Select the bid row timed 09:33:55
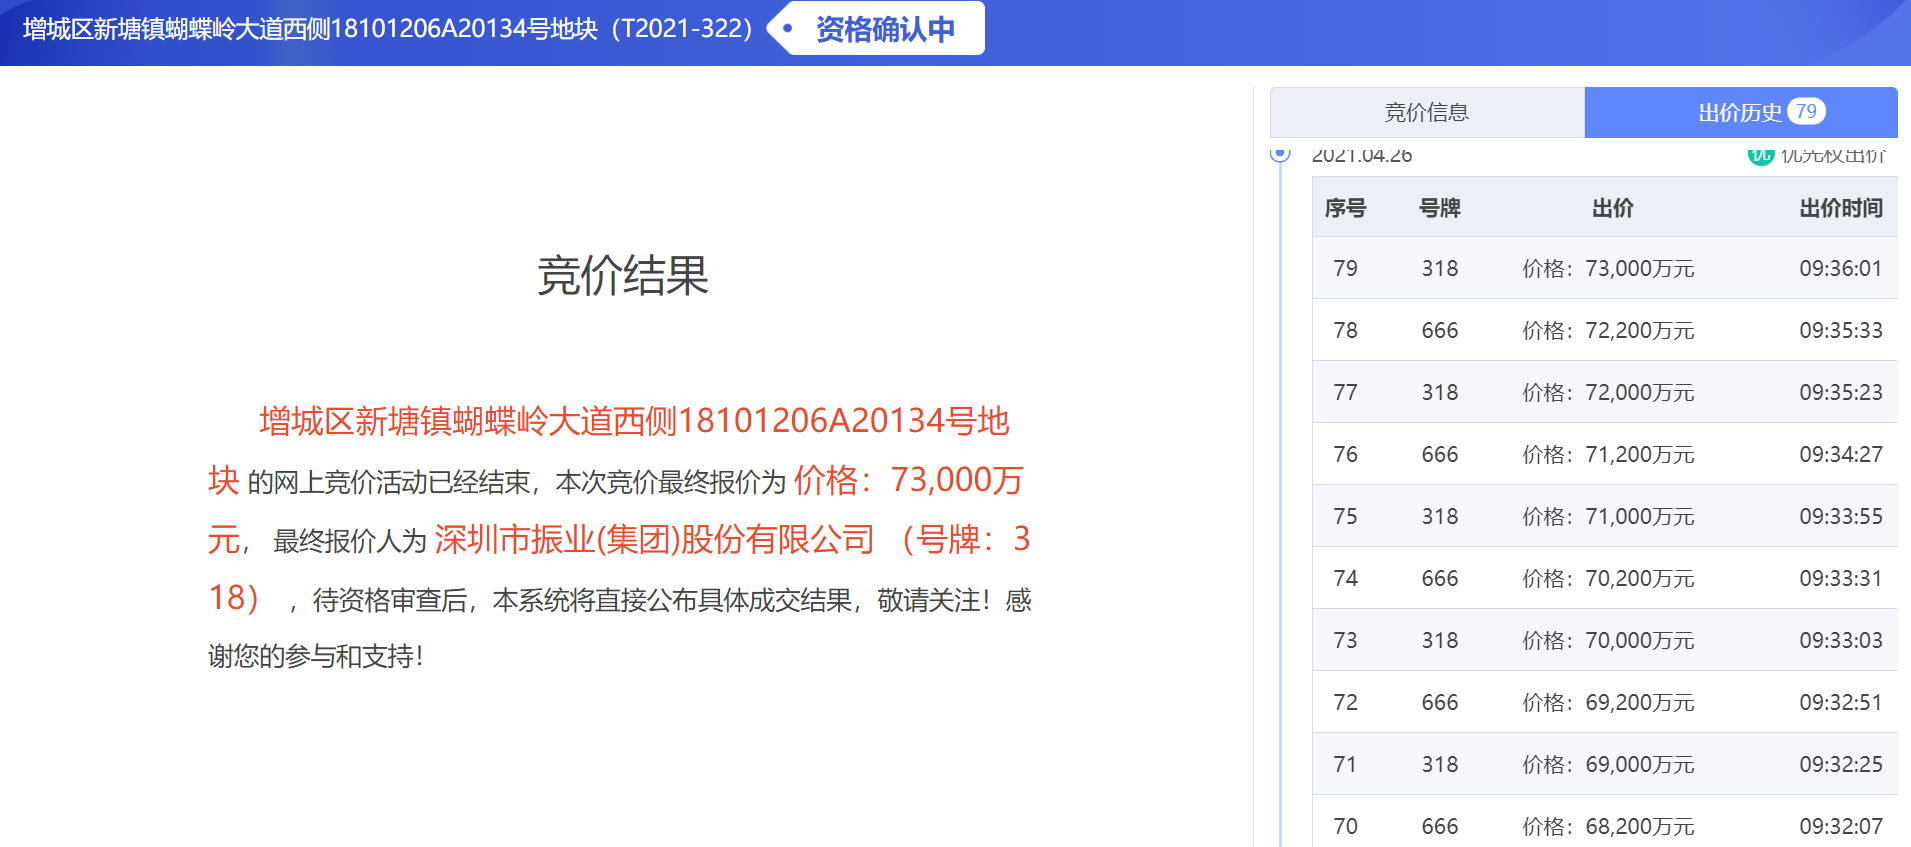Image resolution: width=1911 pixels, height=847 pixels. coord(1604,516)
